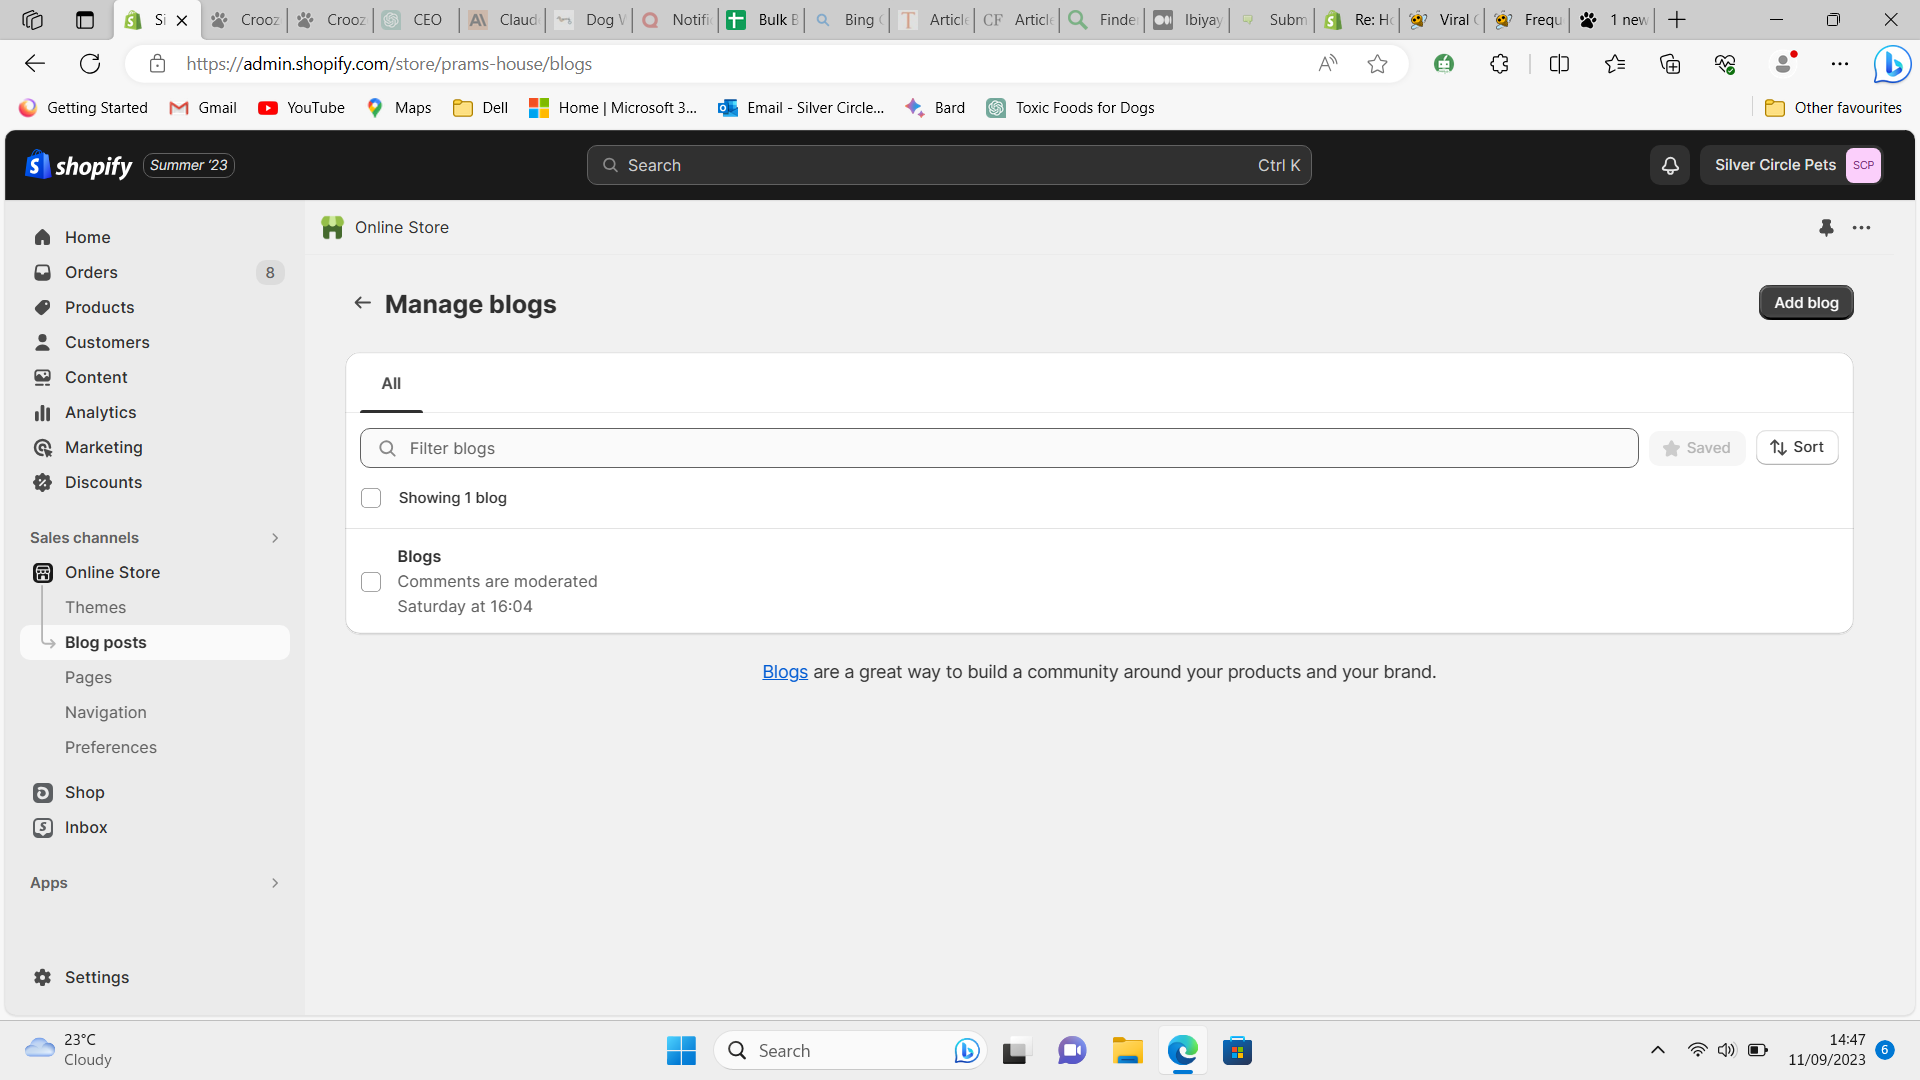Check the box next to Blogs row
Screen dimensions: 1920x1080
pos(371,582)
